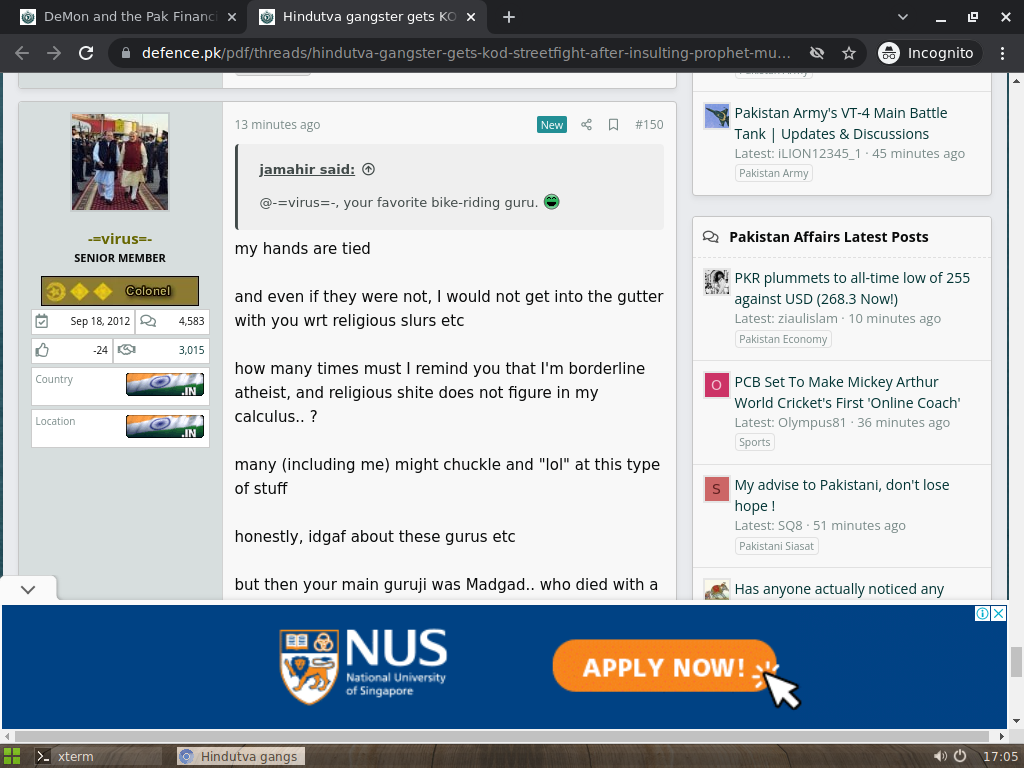This screenshot has width=1024, height=768.
Task: Open the -=virus=- profile avatar
Action: (x=120, y=162)
